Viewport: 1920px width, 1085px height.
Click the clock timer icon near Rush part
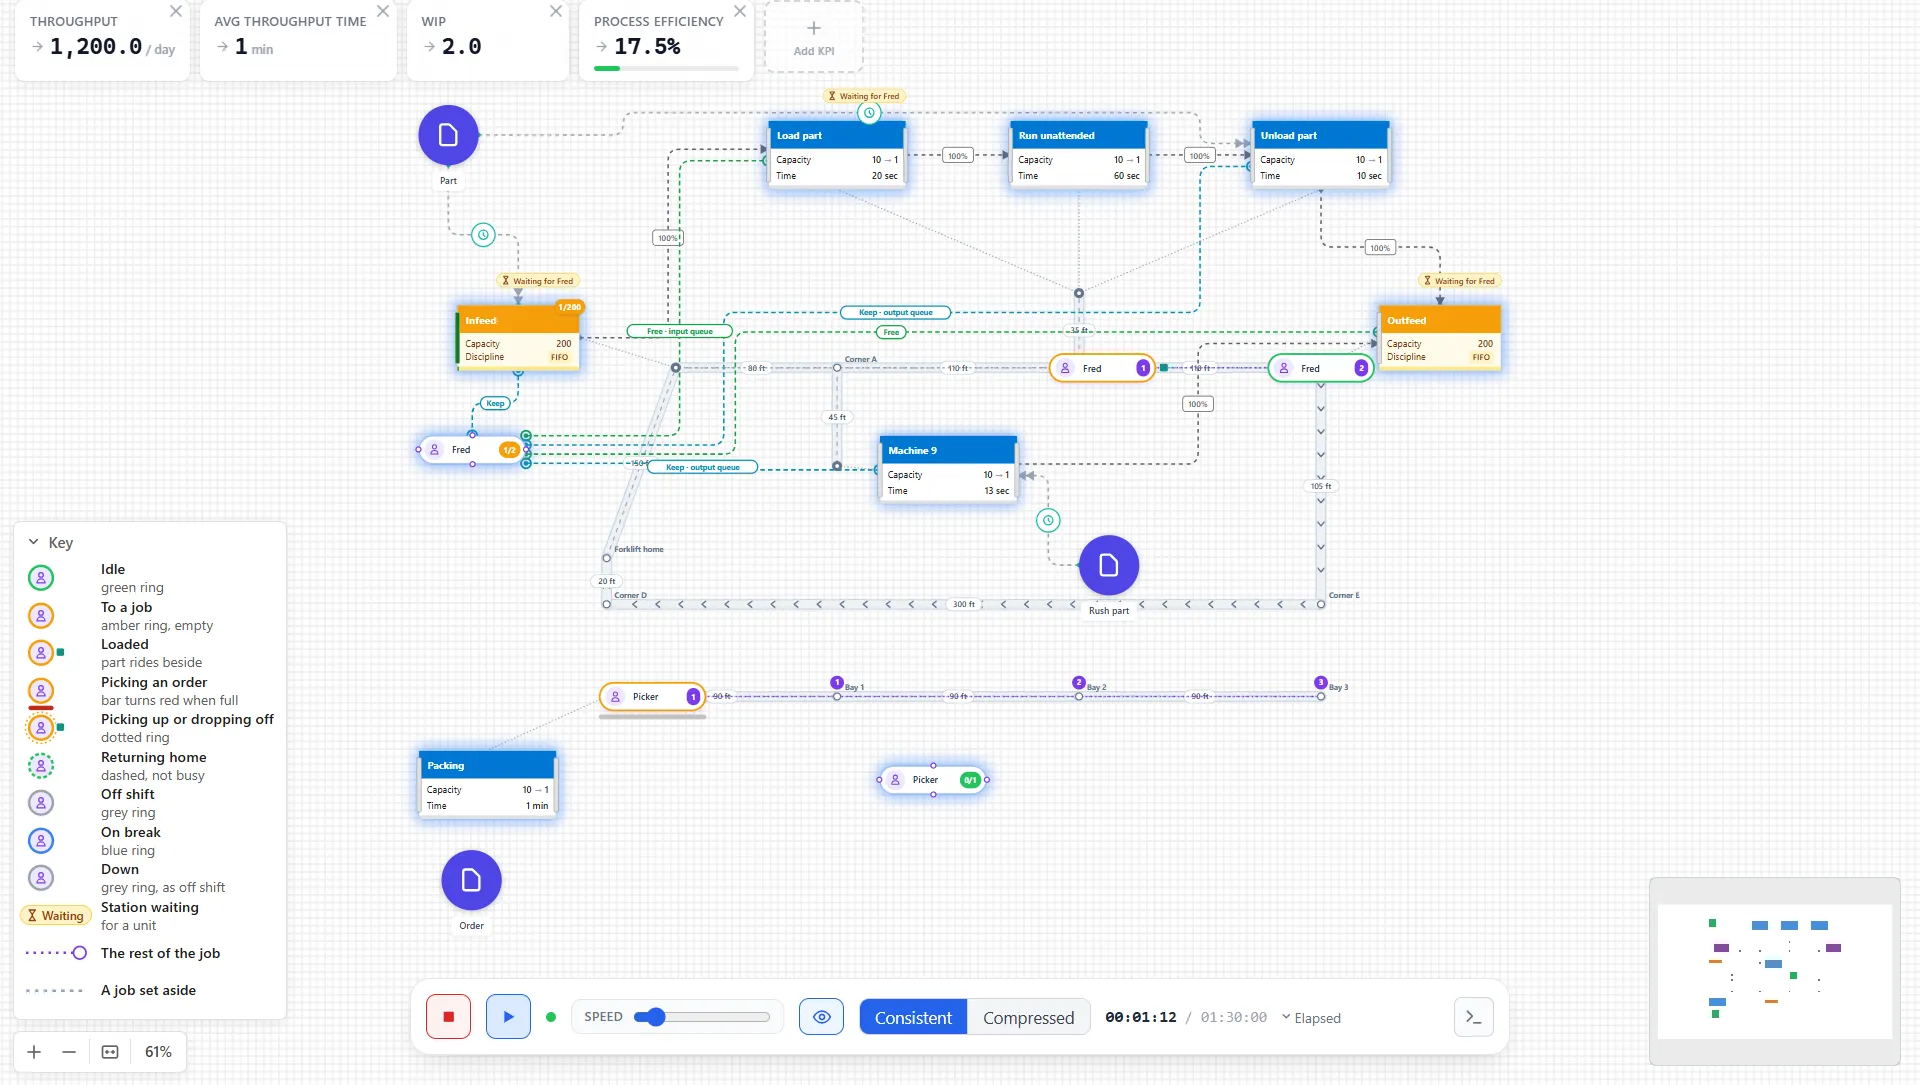(1048, 520)
